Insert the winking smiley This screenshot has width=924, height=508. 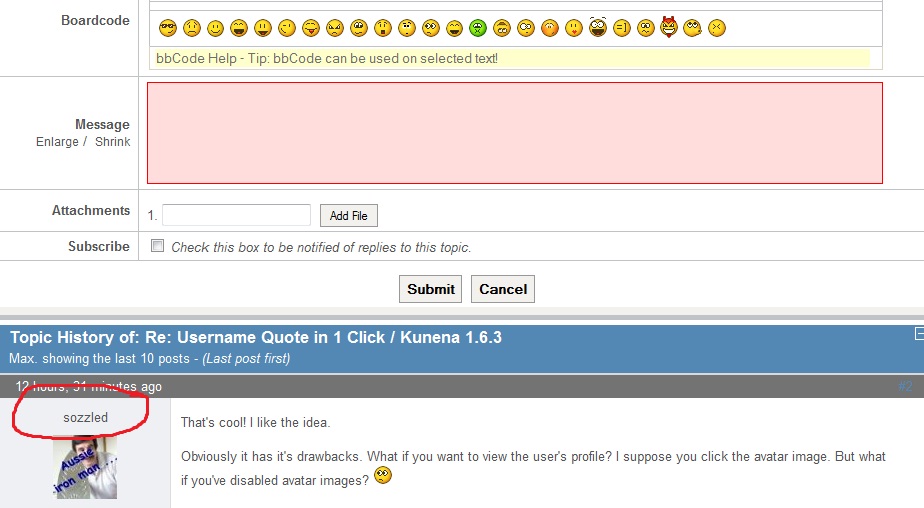click(x=287, y=28)
